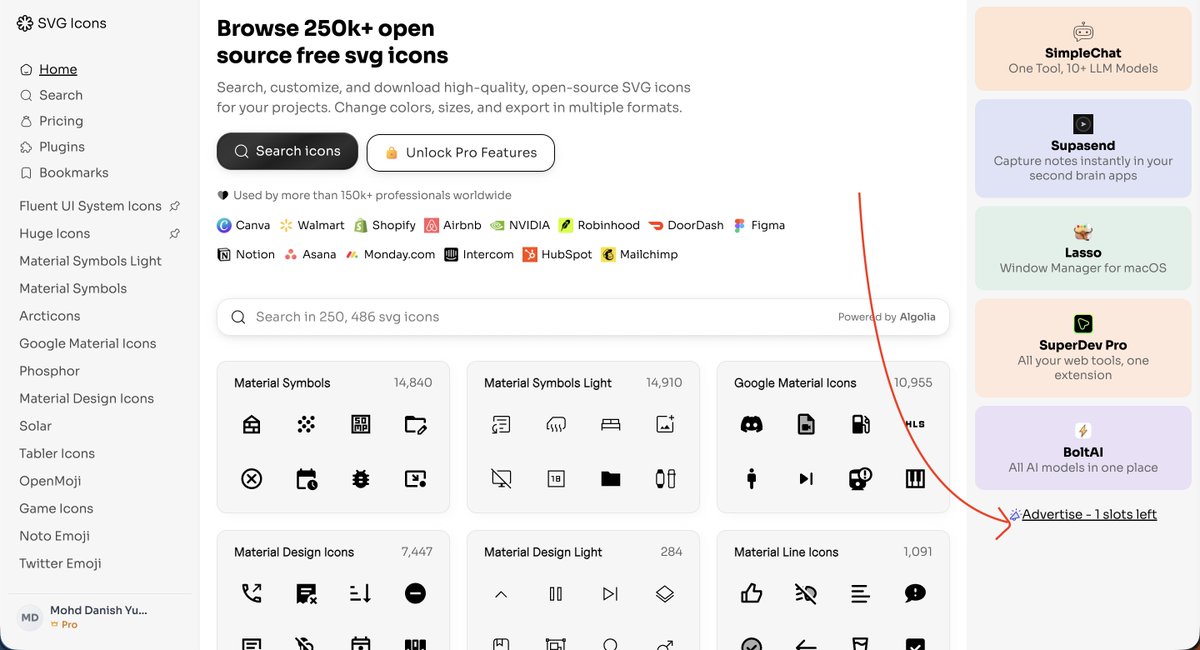Select the solid folder icon in Material Symbols Light
This screenshot has width=1200, height=650.
(x=611, y=479)
